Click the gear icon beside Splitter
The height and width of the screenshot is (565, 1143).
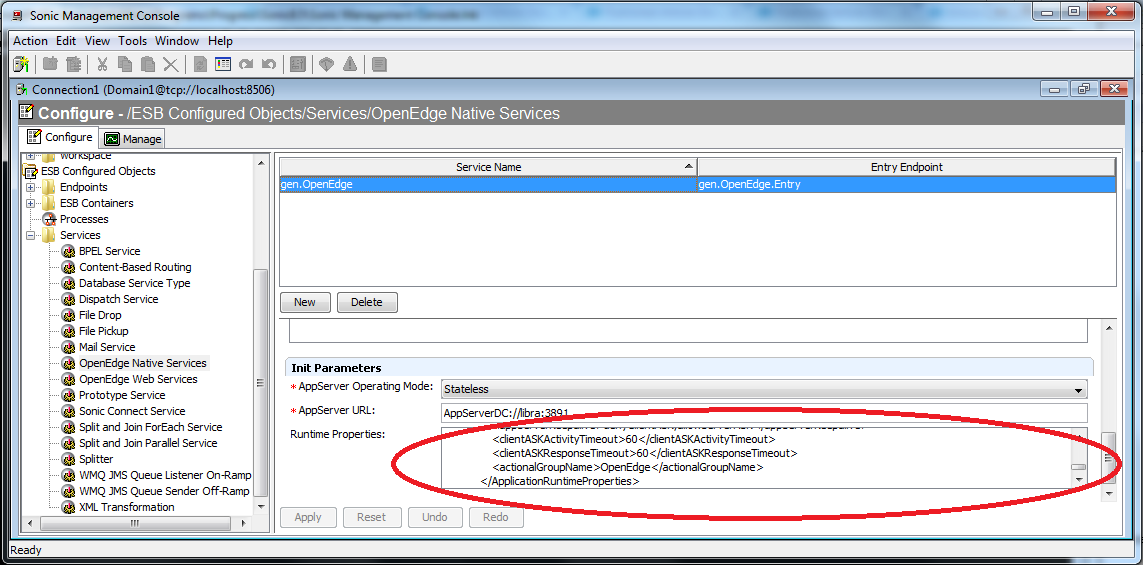[69, 459]
